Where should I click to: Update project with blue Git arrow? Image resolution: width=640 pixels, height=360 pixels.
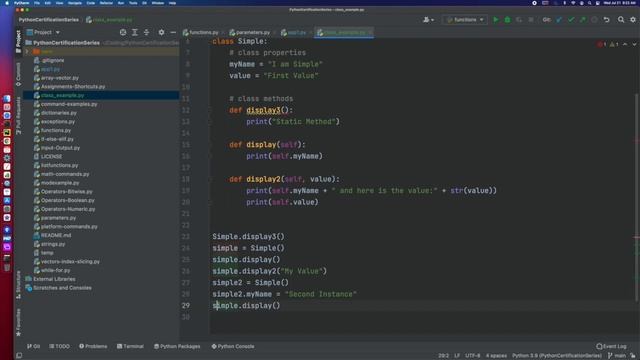559,20
